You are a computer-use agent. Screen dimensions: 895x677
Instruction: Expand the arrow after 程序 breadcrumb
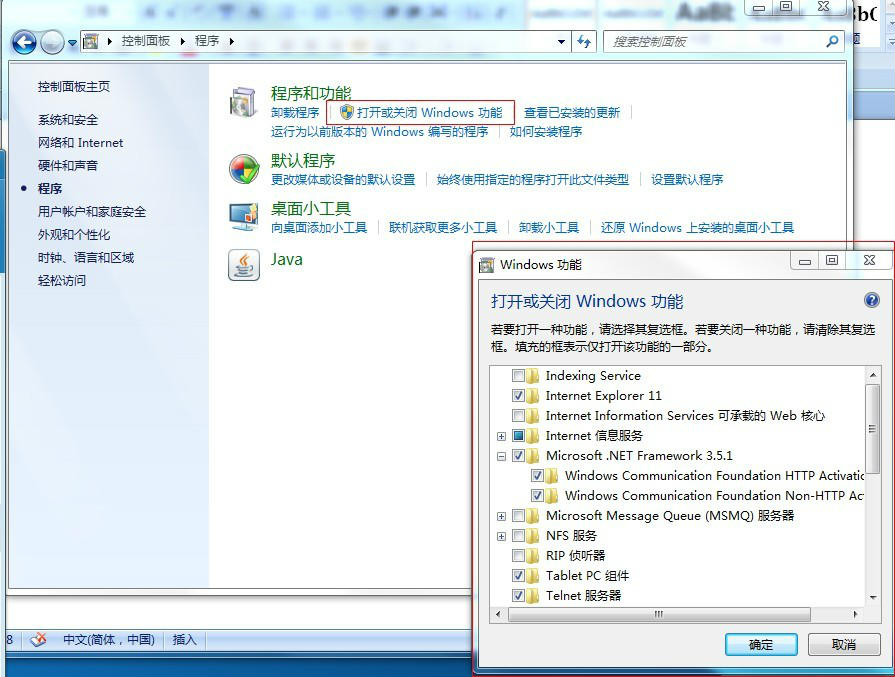click(232, 41)
